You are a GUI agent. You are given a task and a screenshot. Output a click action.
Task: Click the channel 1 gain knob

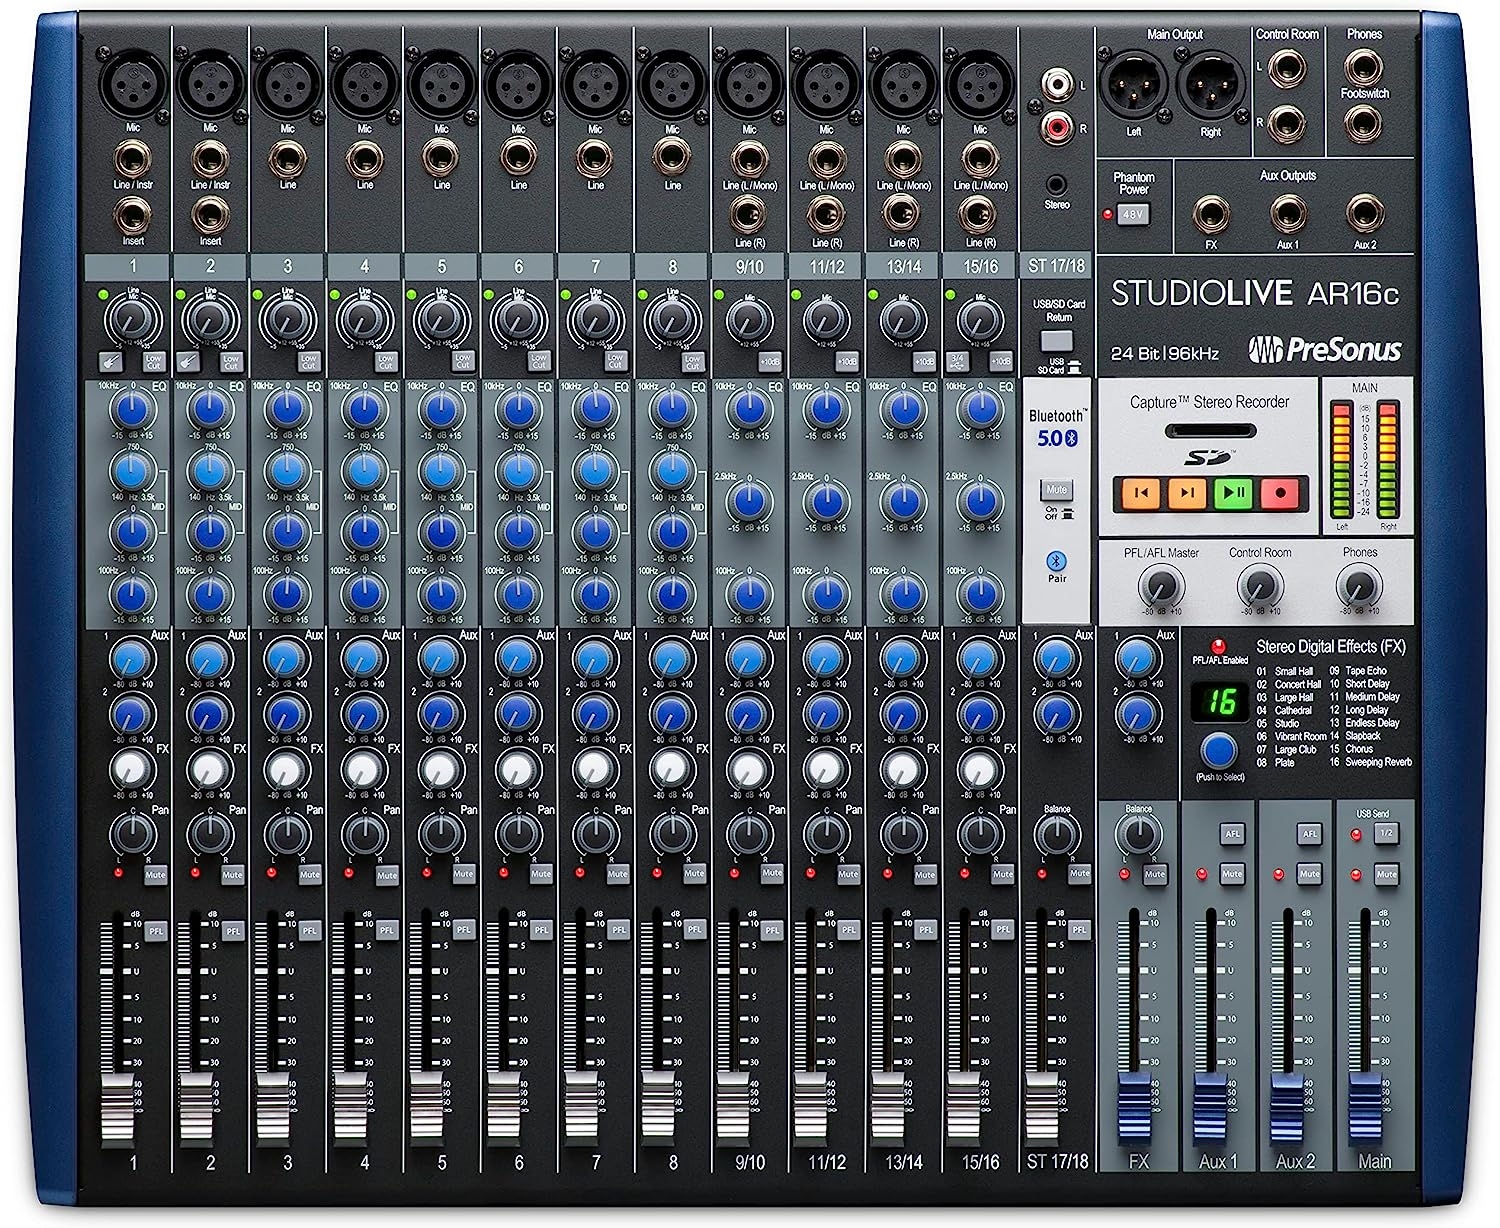(x=132, y=319)
